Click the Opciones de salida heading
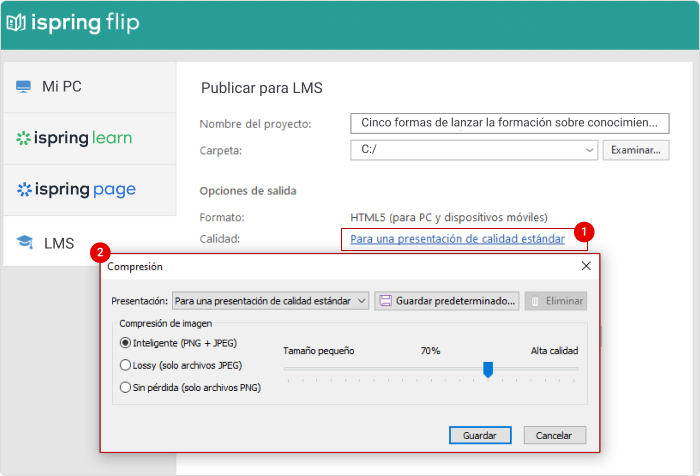Viewport: 700px width, 476px height. 248,191
